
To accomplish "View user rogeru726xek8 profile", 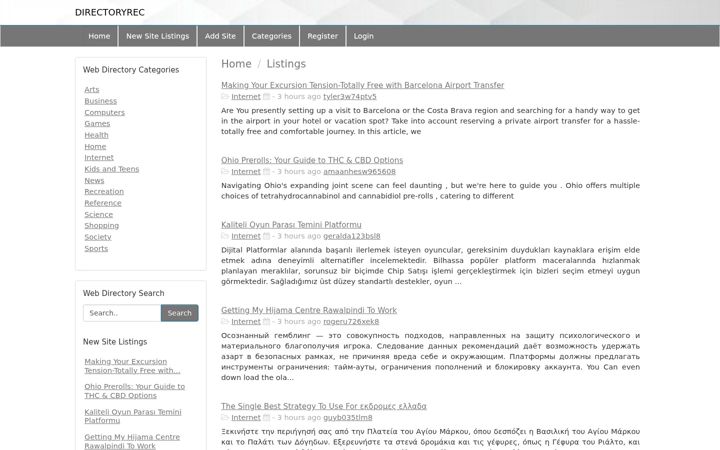I will (351, 321).
